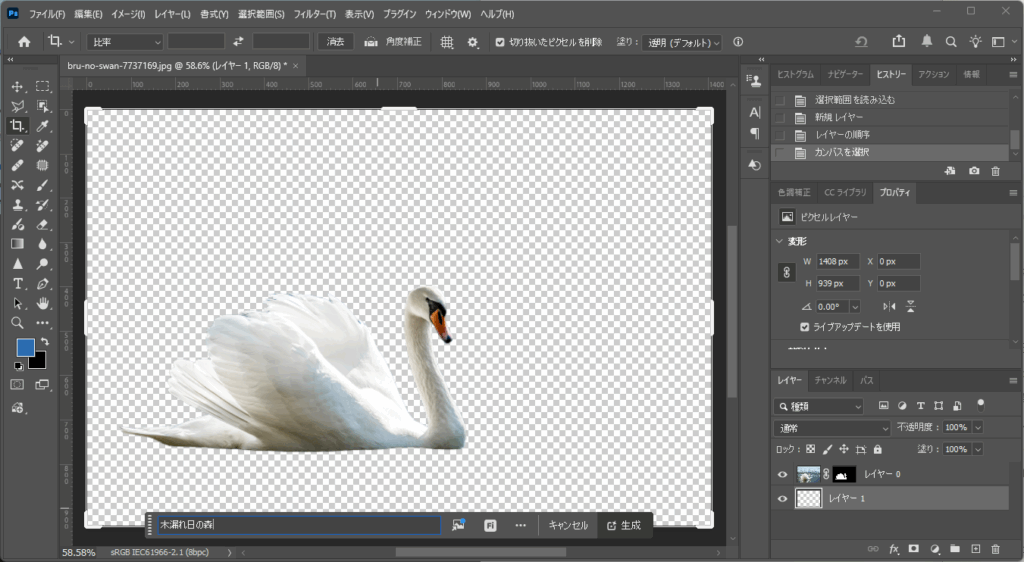
Task: Click the generative fill prompt text field
Action: click(x=298, y=525)
